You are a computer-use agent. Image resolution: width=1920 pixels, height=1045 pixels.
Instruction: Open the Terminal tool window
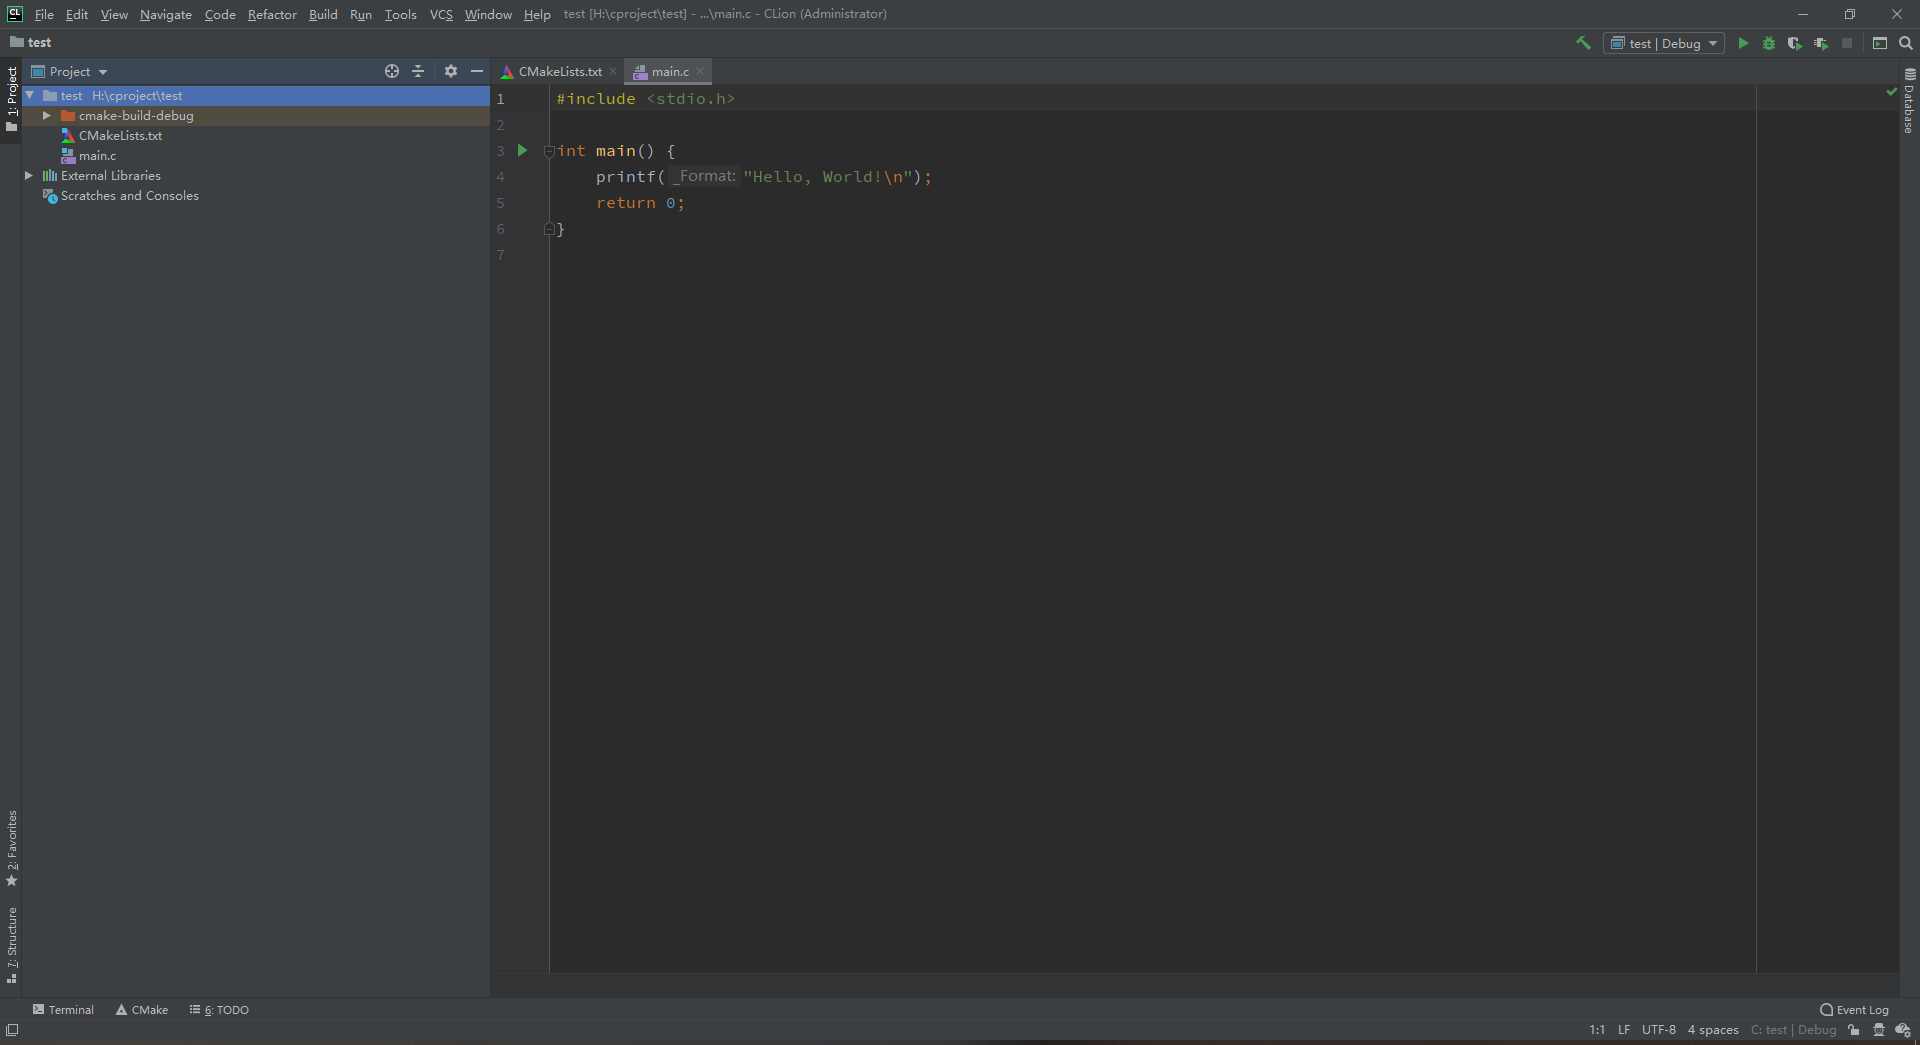point(63,1010)
